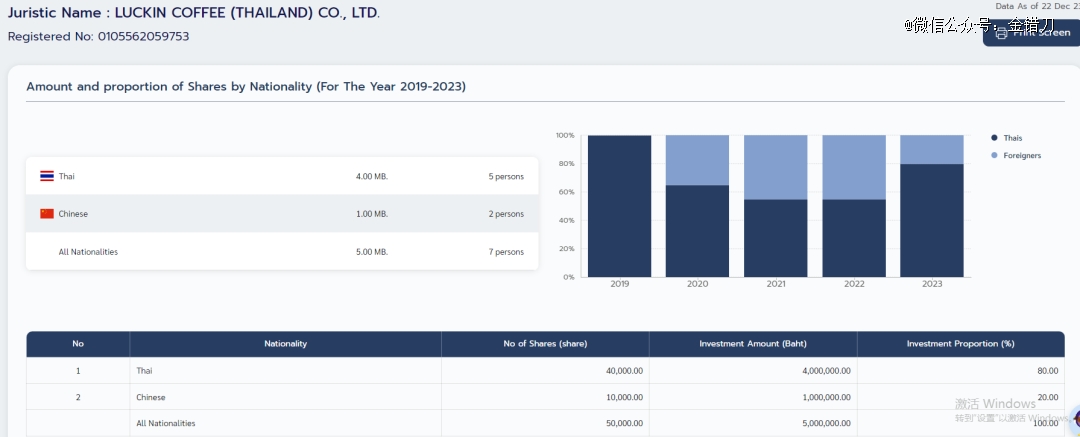Click the 5,000,000.00 total investment cell
Screen dimensions: 1080x437
tap(753, 423)
